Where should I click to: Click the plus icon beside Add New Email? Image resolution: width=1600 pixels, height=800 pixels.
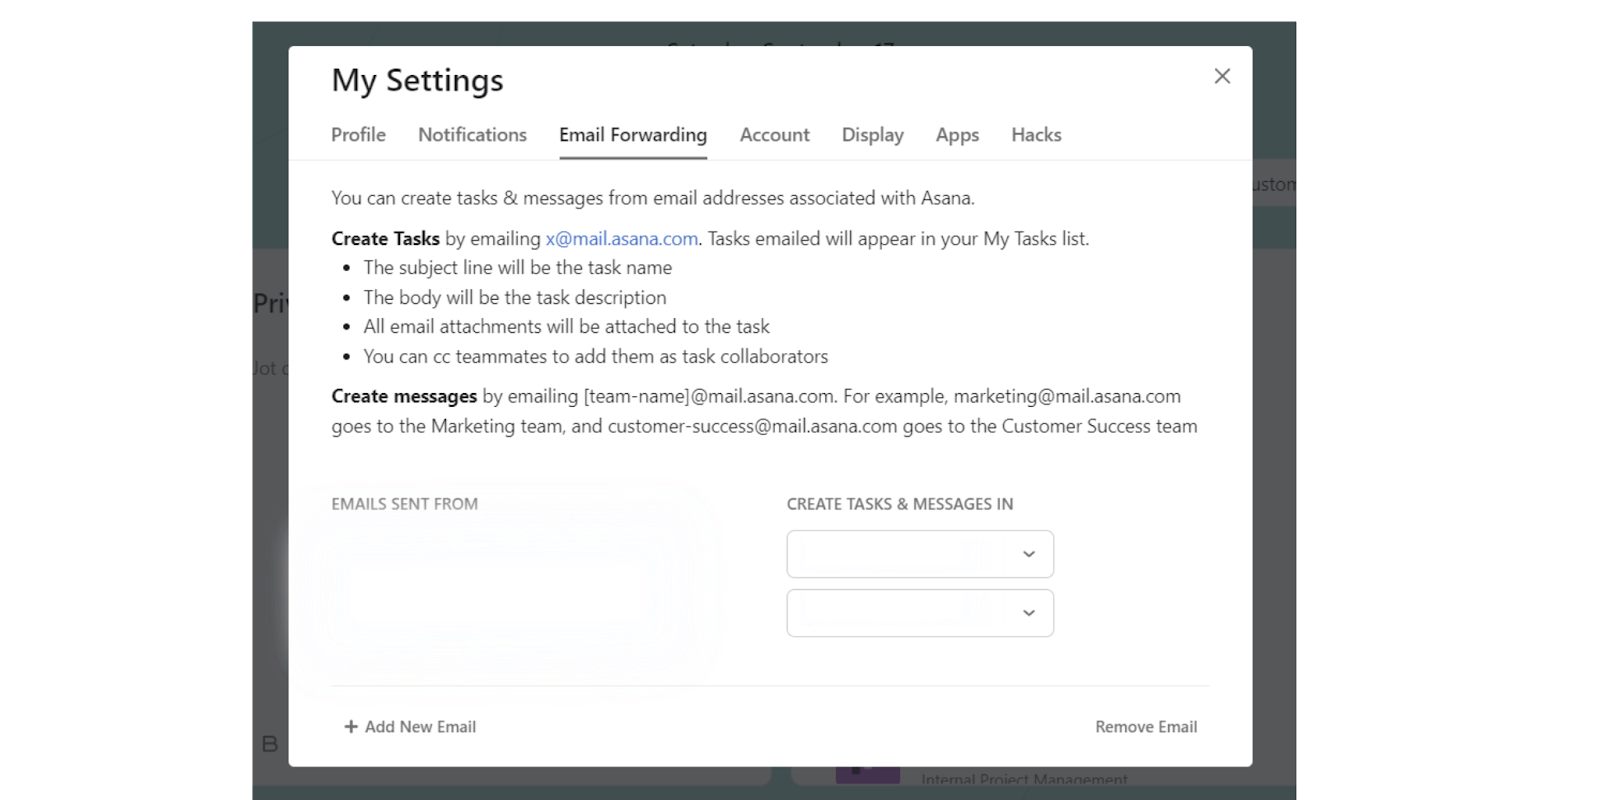[x=351, y=727]
